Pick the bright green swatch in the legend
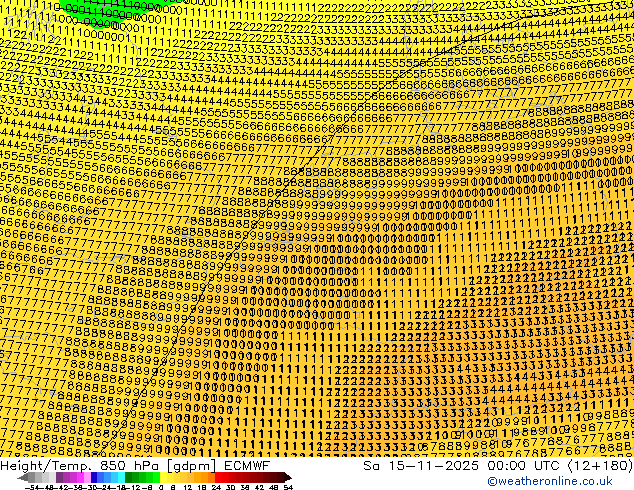Image resolution: width=634 pixels, height=490 pixels. tap(156, 478)
